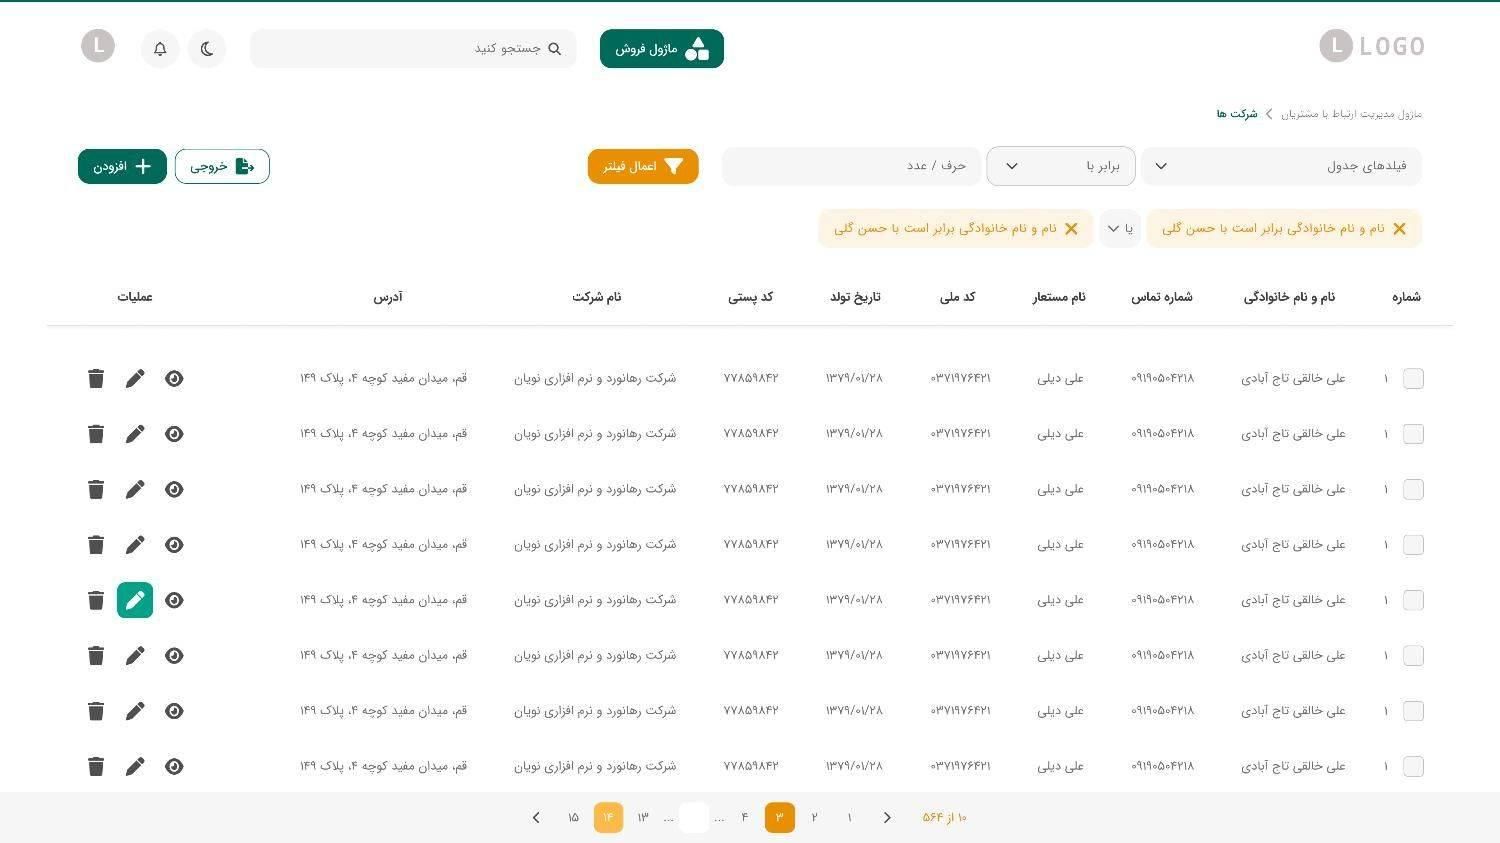
Task: View the second table row with eye icon
Action: 174,433
